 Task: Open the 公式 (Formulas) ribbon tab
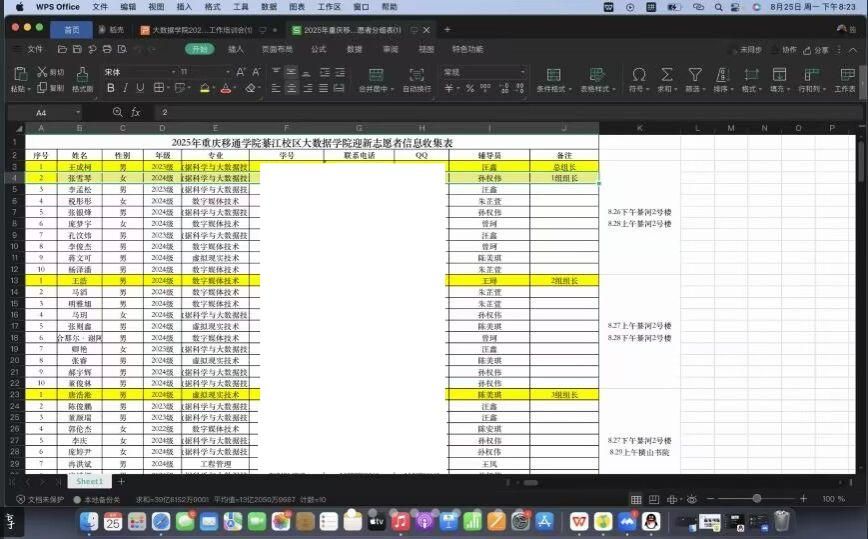click(x=318, y=49)
